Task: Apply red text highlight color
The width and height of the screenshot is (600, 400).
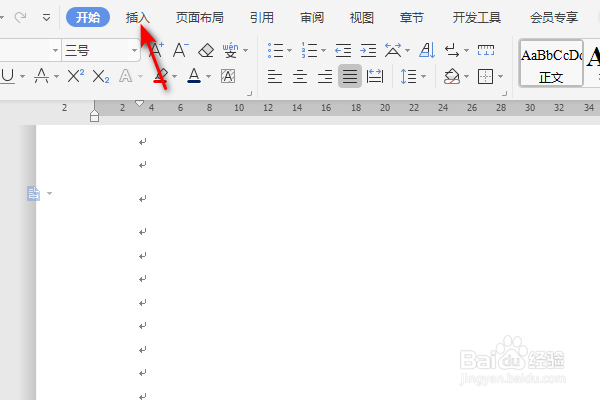Action: point(161,76)
